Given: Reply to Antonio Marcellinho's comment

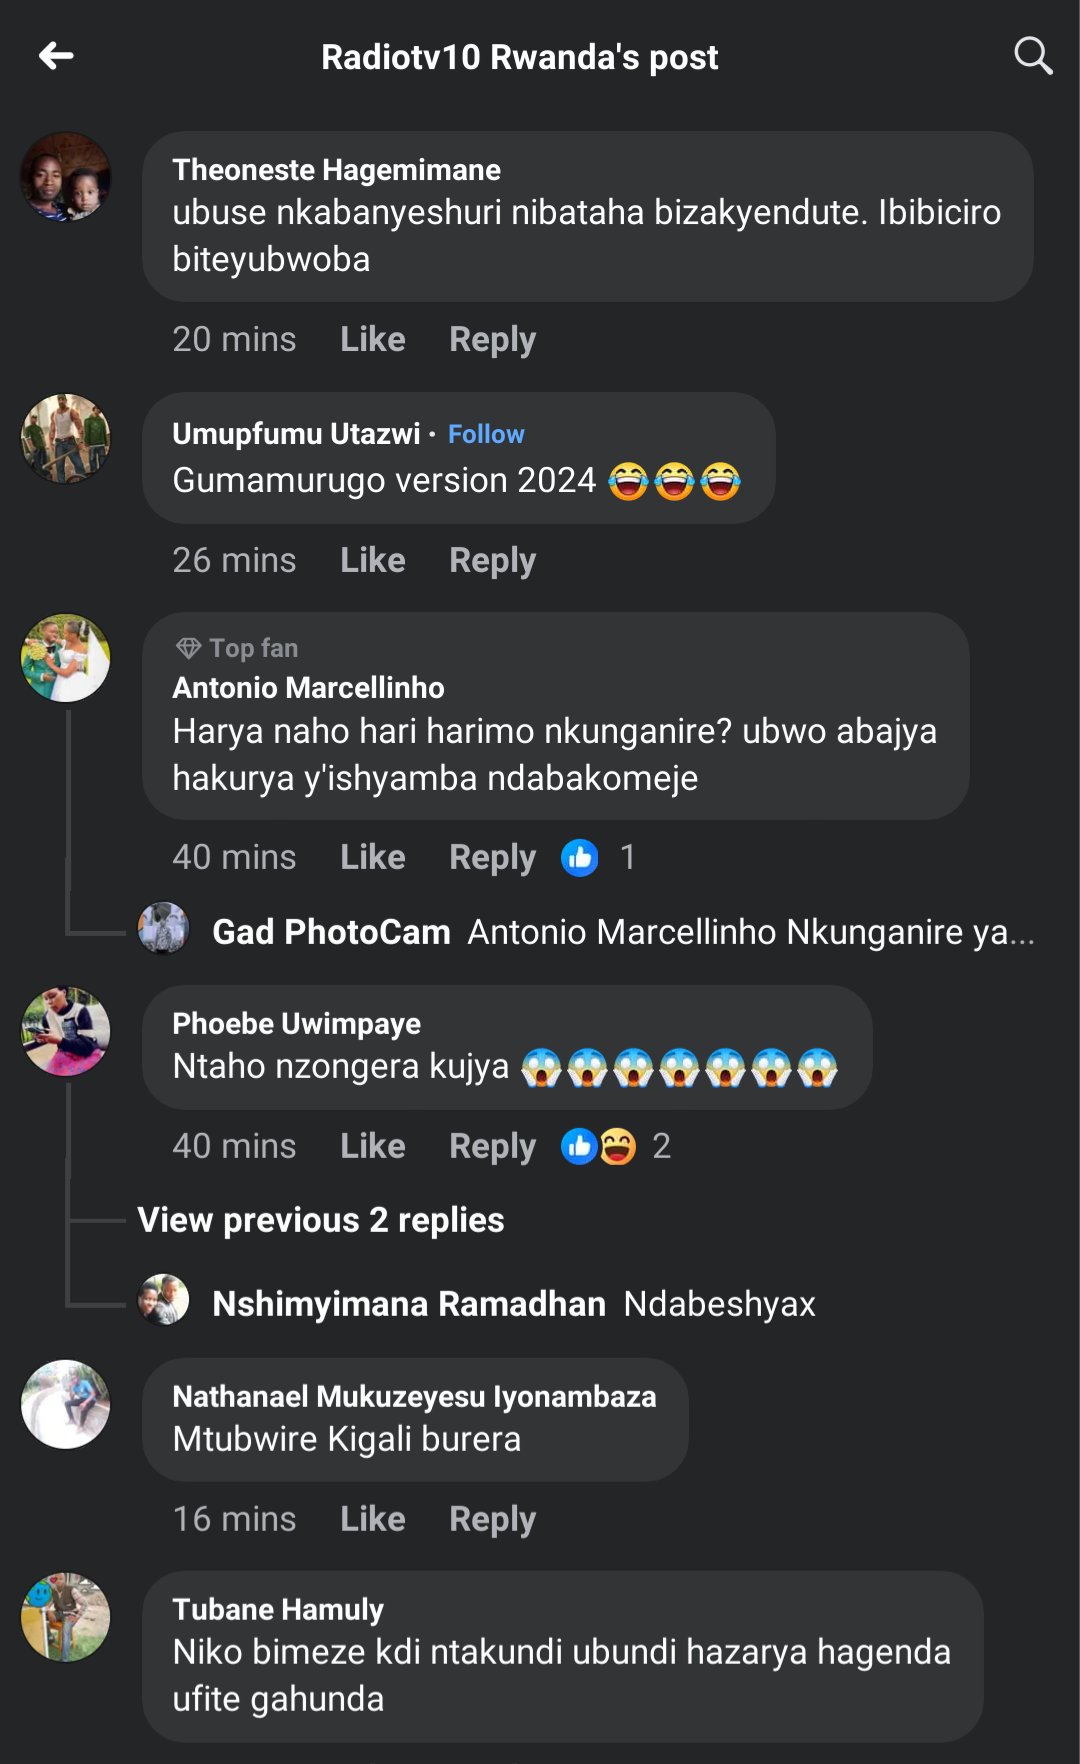Looking at the screenshot, I should coord(492,857).
